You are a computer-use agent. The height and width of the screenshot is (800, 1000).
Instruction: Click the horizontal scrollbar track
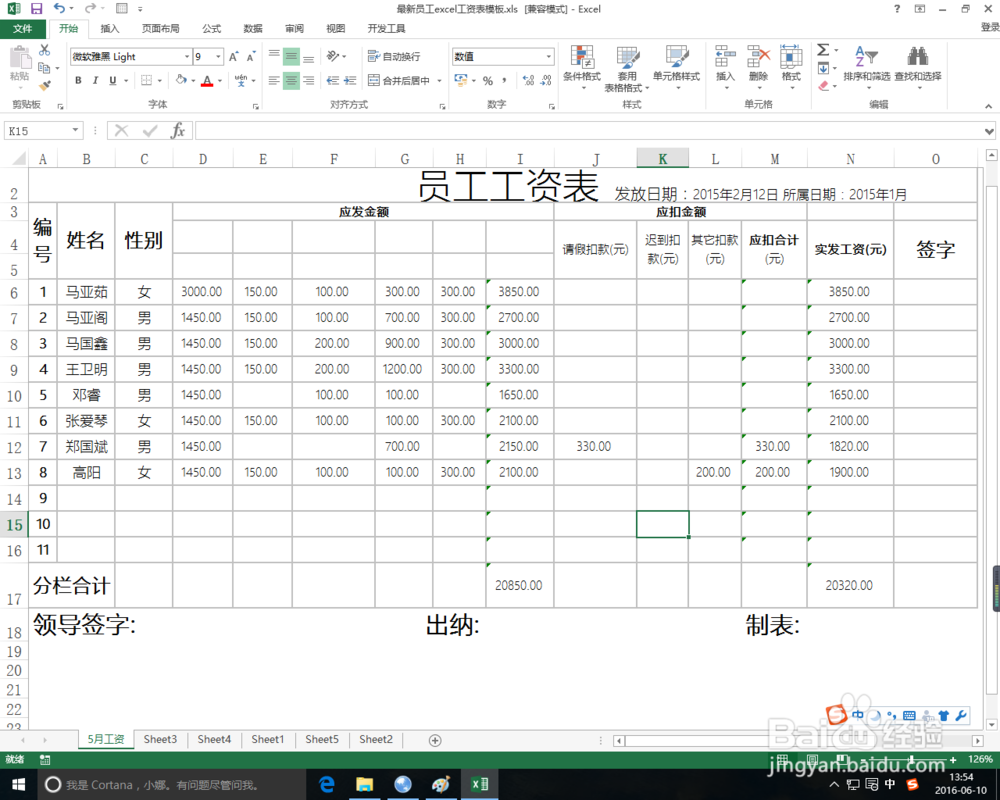coord(798,741)
